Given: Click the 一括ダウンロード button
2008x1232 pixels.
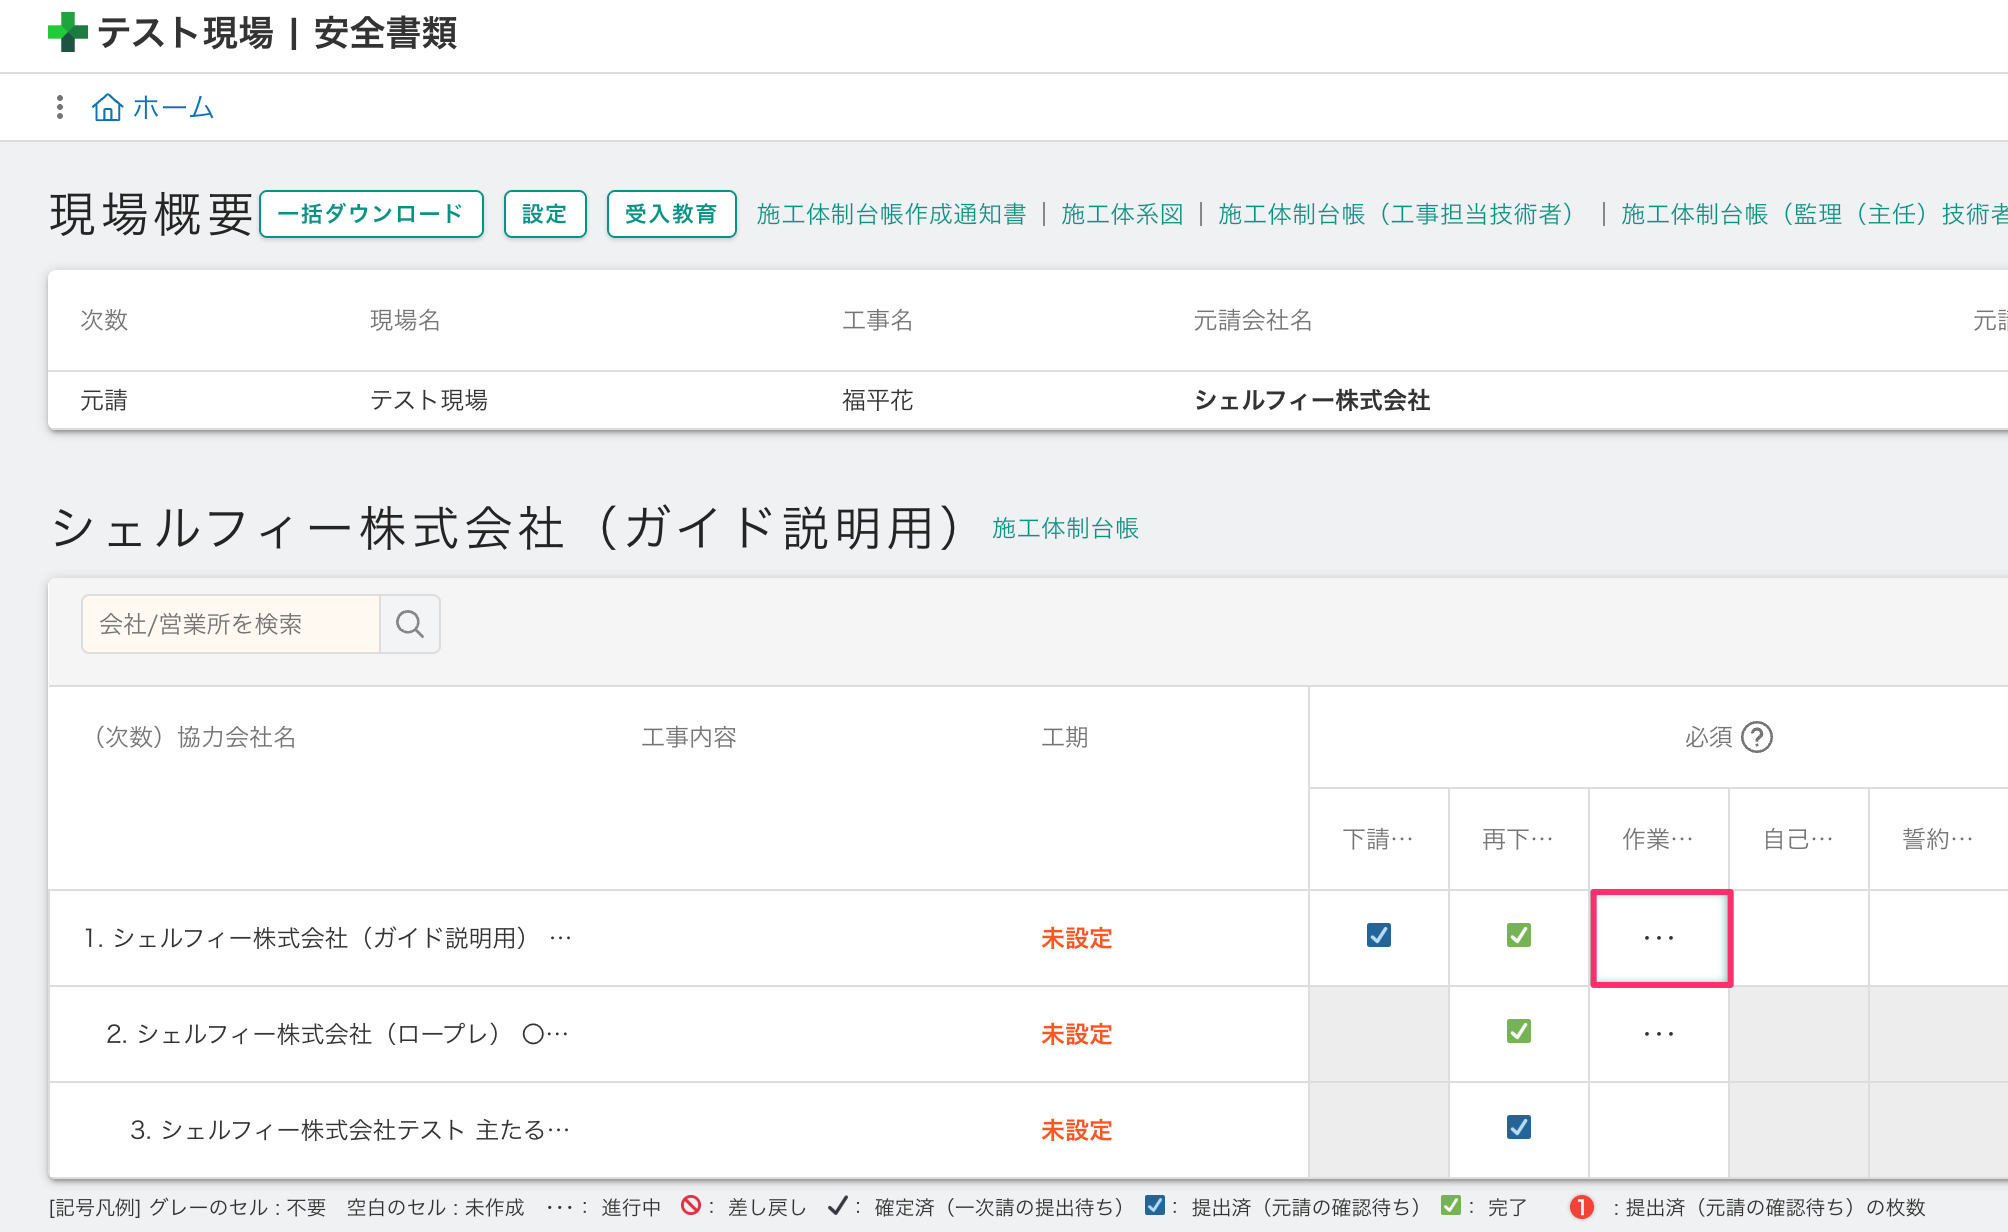Looking at the screenshot, I should pyautogui.click(x=371, y=214).
